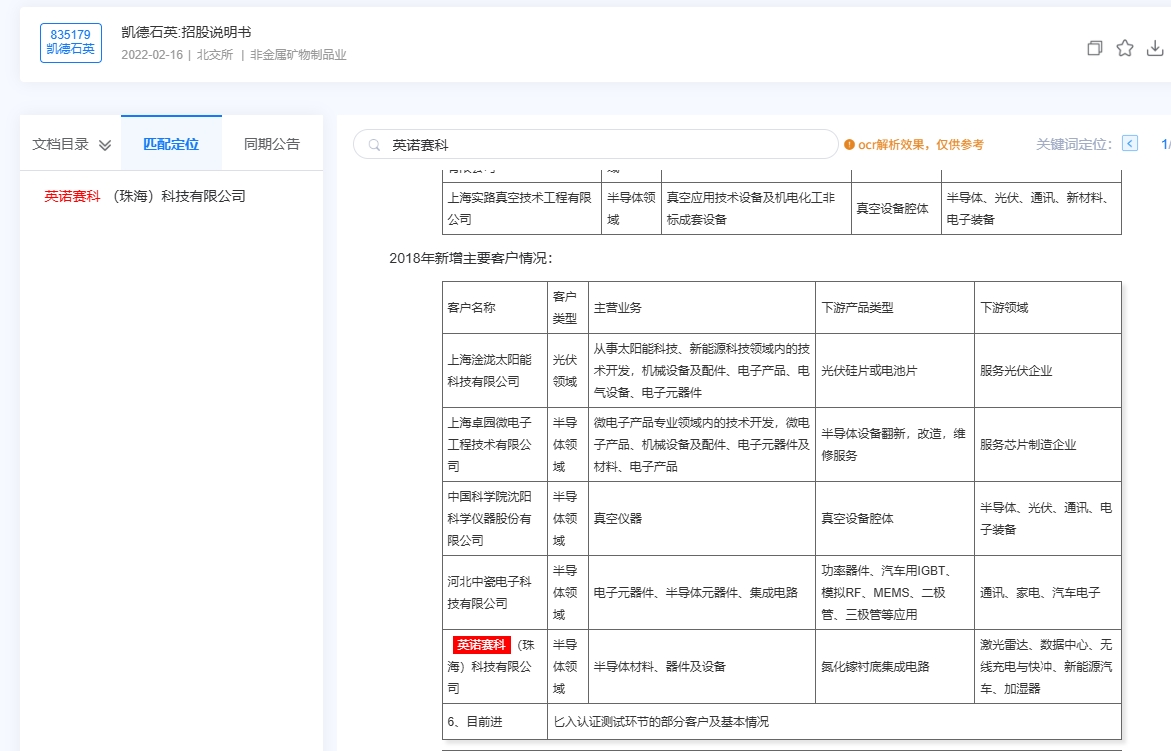Open the 文档目录 tab
This screenshot has width=1171, height=751.
(x=71, y=144)
